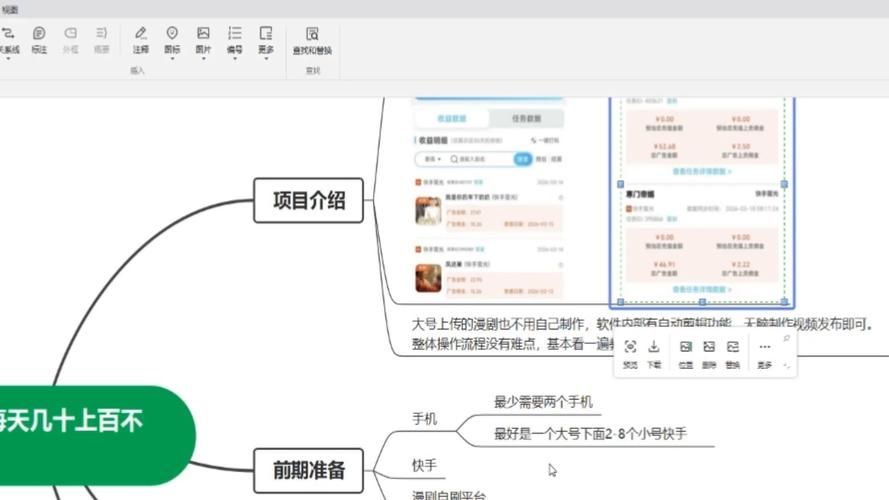Select 最好是一个大号下面2-8个小号快手 subtopic
Viewport: 889px width, 500px height.
590,434
